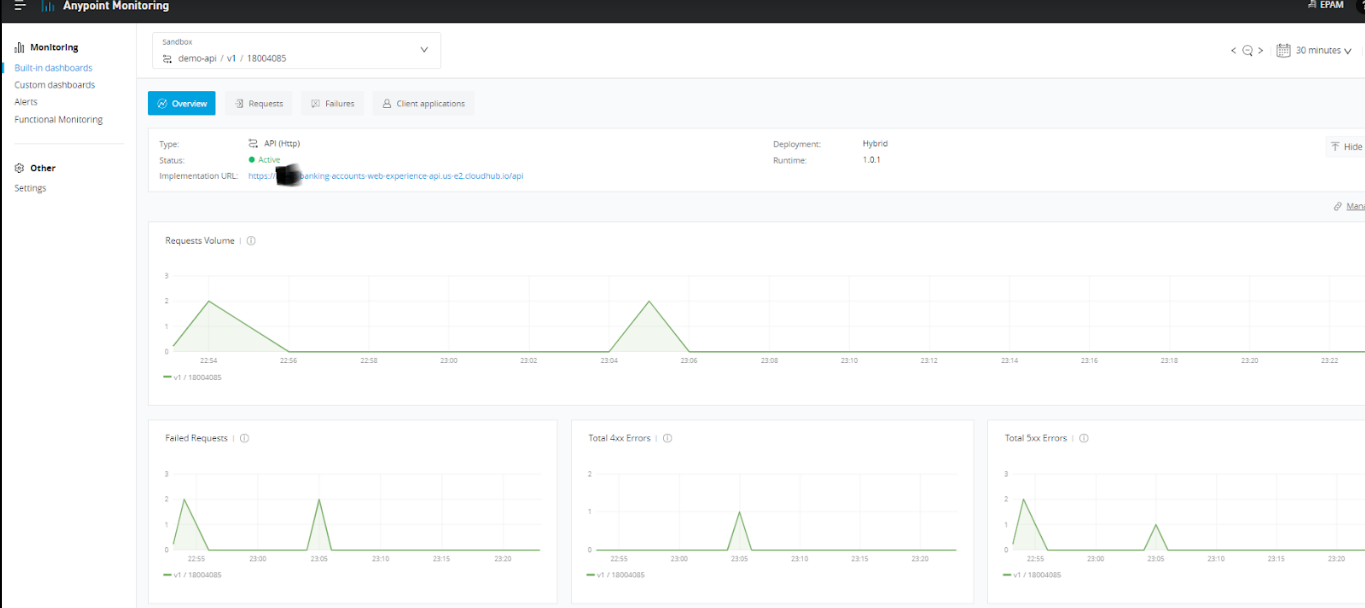The height and width of the screenshot is (608, 1365).
Task: Click the calendar icon for time range
Action: pyautogui.click(x=1283, y=50)
